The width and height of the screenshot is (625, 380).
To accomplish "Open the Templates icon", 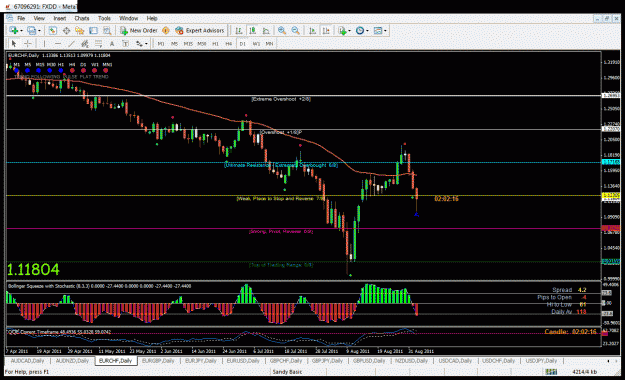I will click(377, 30).
